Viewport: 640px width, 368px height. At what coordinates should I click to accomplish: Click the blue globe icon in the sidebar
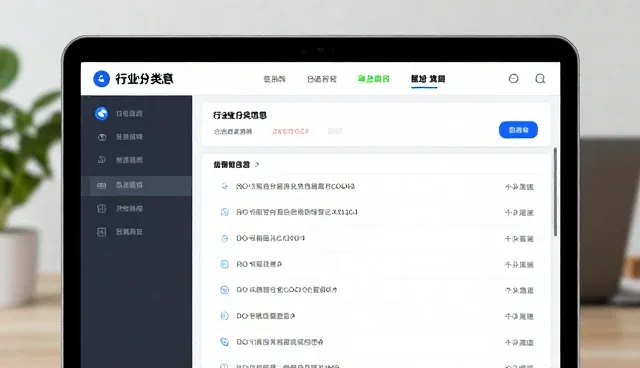(101, 113)
